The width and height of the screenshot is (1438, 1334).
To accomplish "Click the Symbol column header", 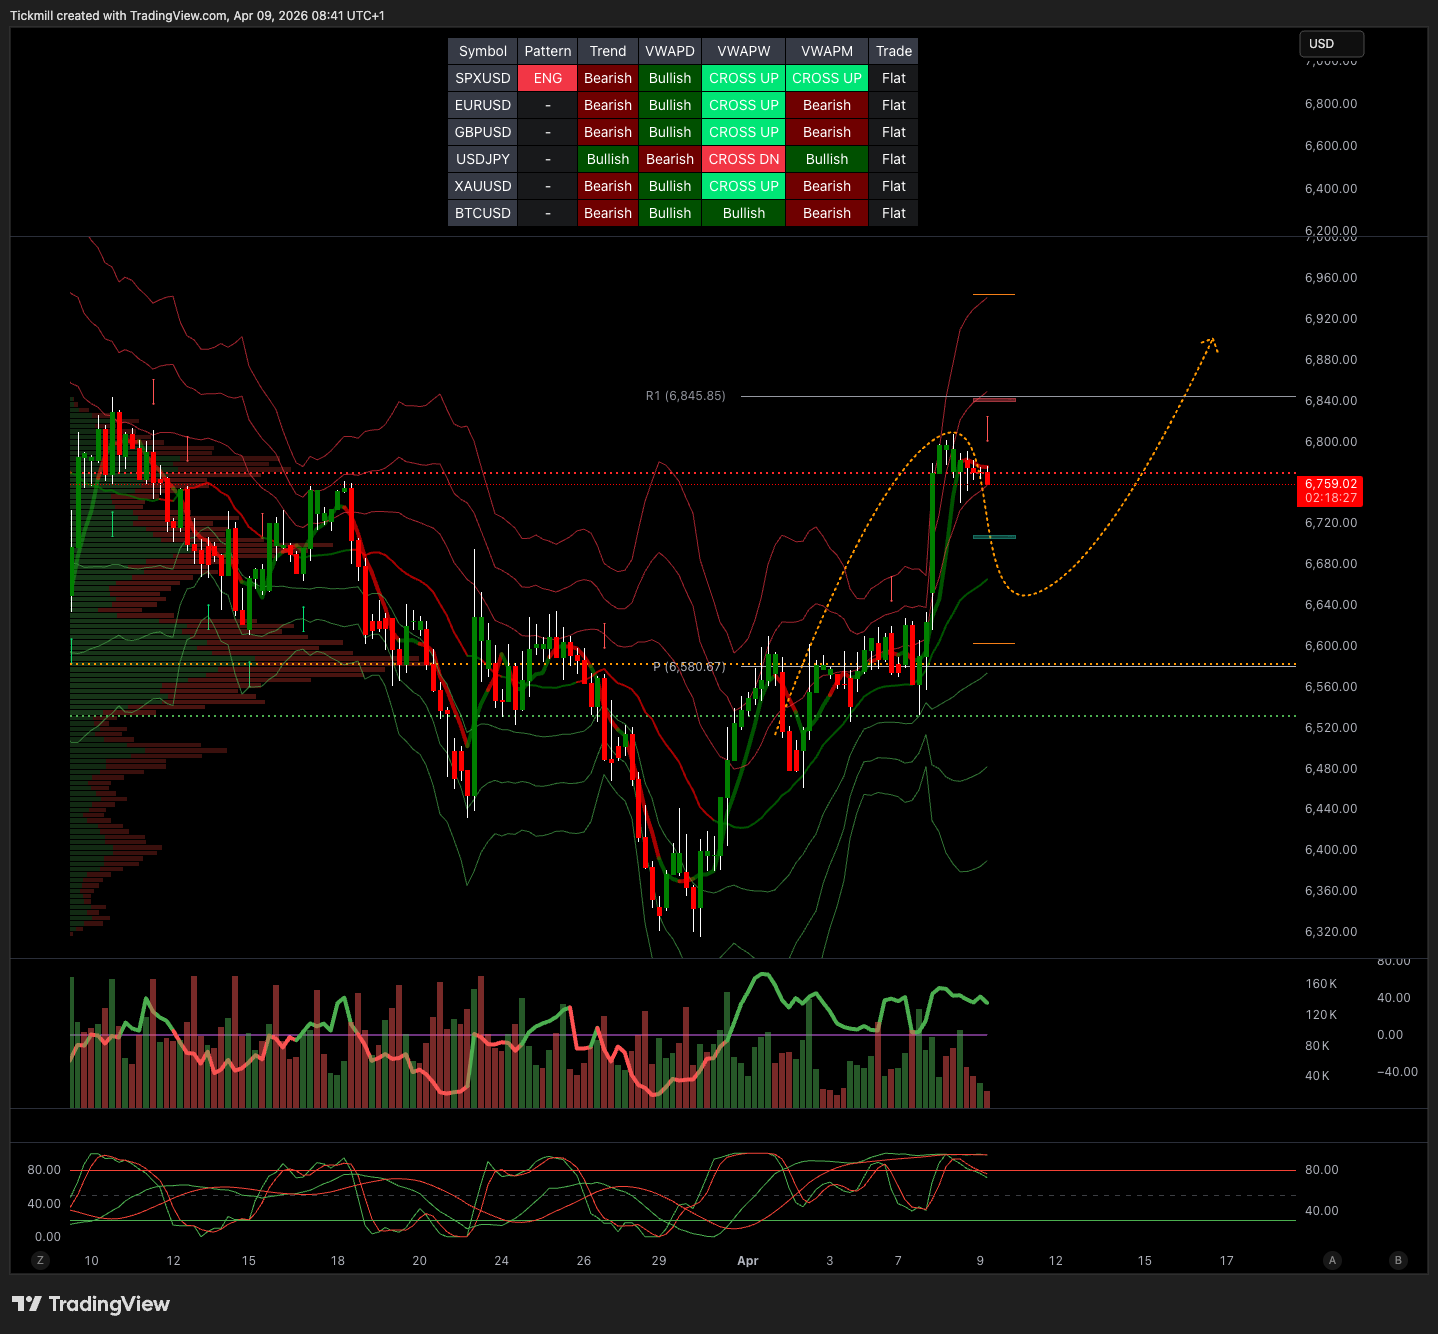I will [482, 51].
